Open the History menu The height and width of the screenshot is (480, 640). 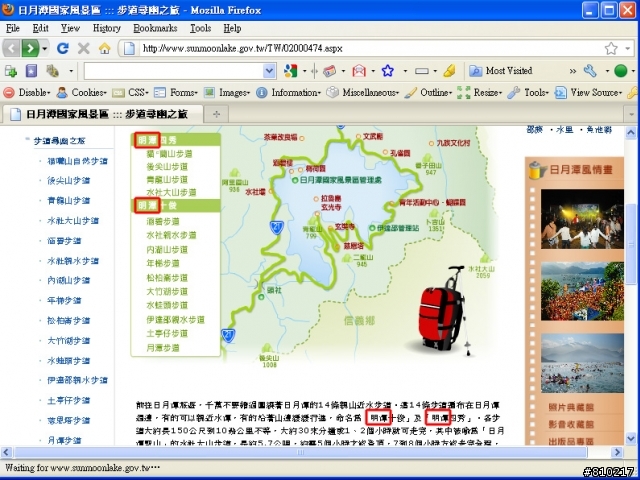pyautogui.click(x=107, y=28)
